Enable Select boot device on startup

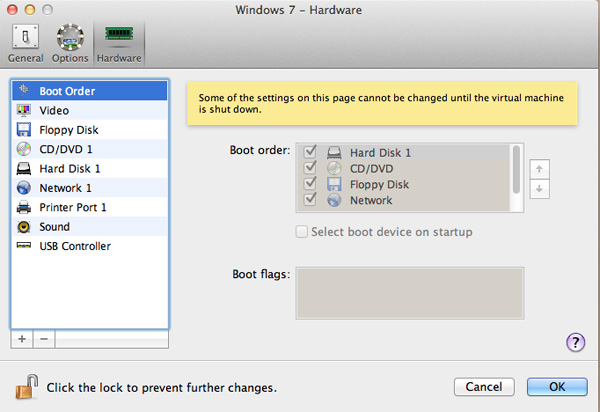[x=304, y=232]
